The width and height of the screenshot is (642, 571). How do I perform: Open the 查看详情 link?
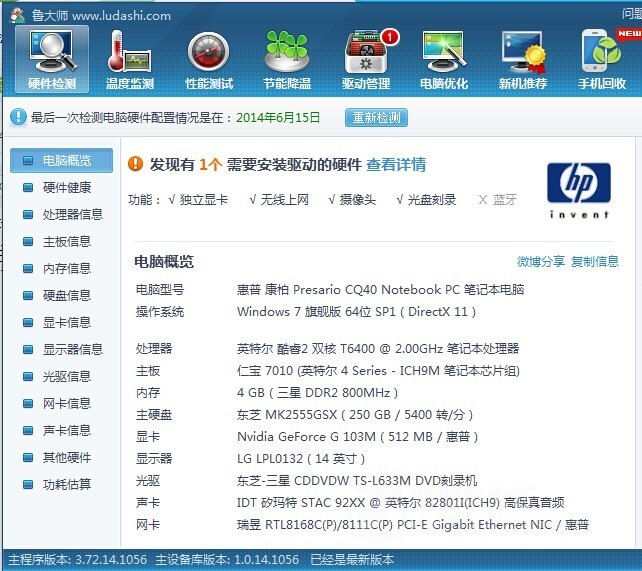click(x=396, y=165)
